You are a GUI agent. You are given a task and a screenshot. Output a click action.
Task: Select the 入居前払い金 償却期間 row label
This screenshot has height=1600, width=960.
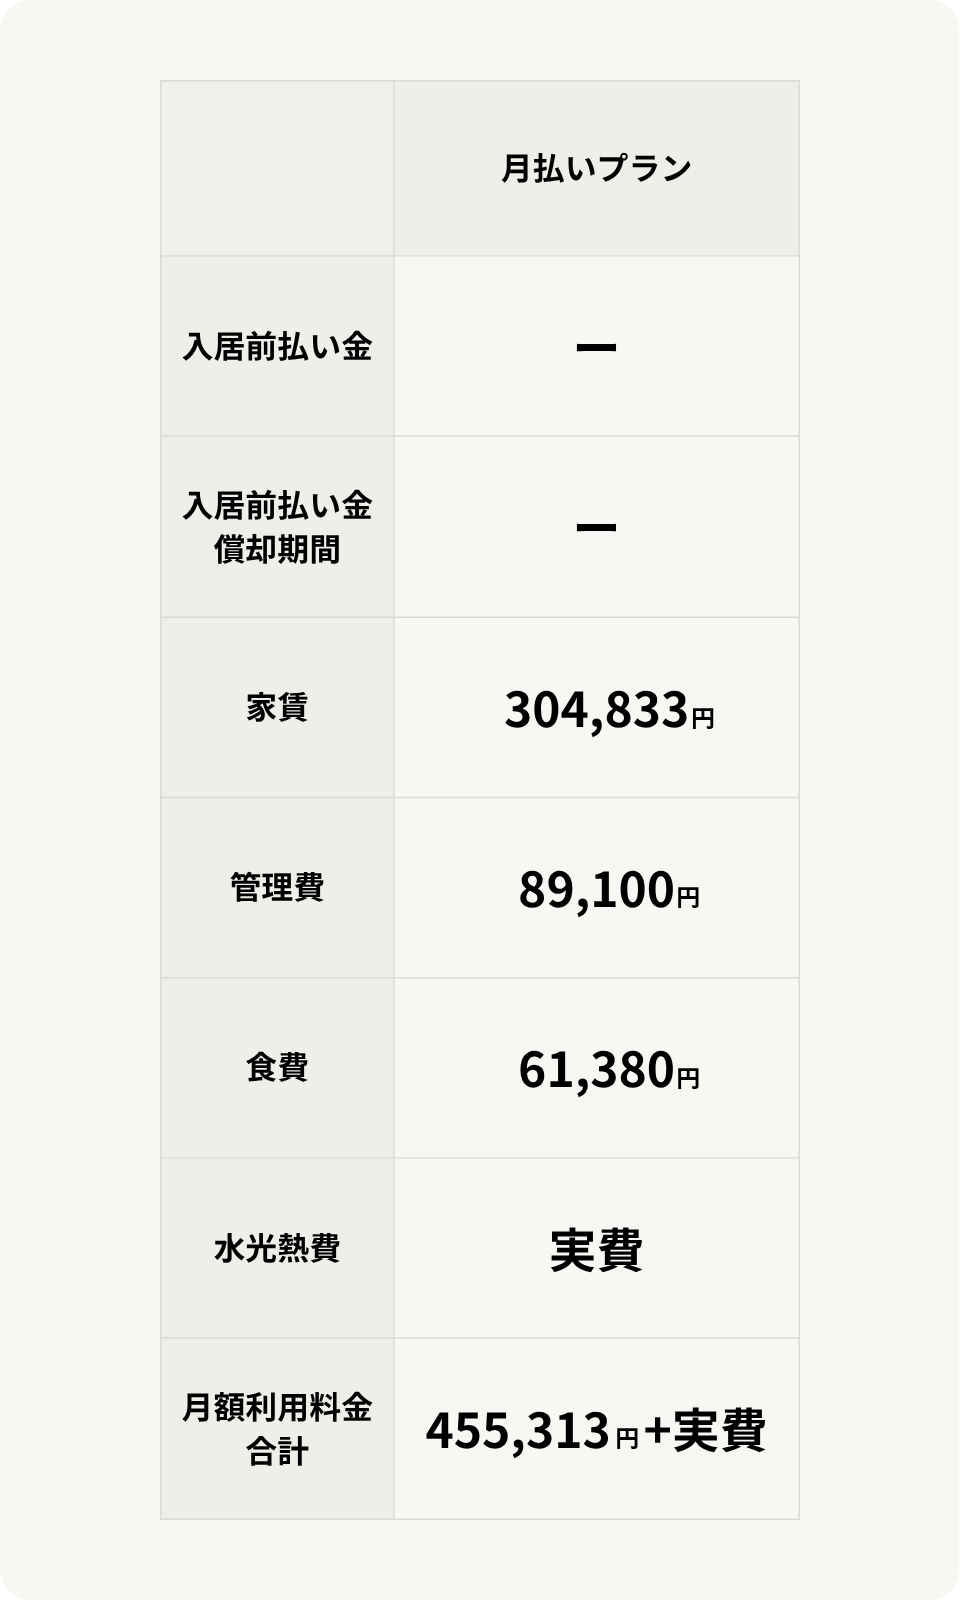pyautogui.click(x=277, y=527)
